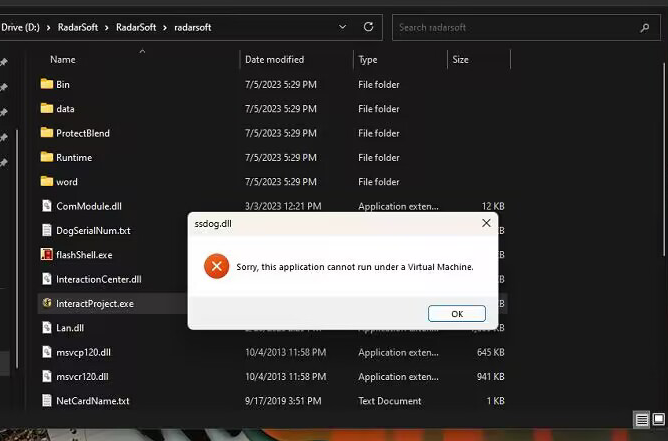Switch to large thumbnails view layout

pyautogui.click(x=659, y=419)
